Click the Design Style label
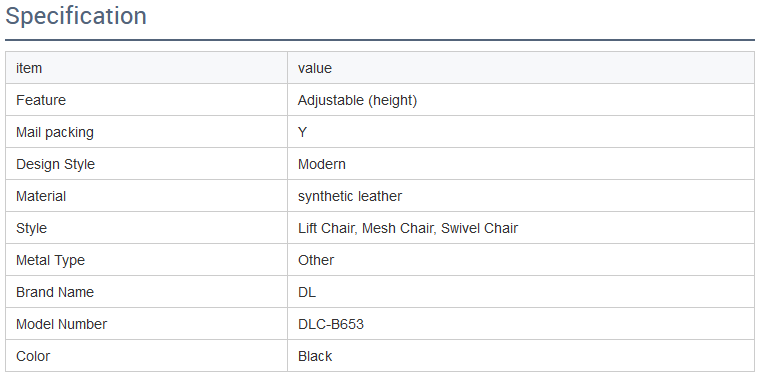Screen dimensions: 758x375 coord(55,164)
